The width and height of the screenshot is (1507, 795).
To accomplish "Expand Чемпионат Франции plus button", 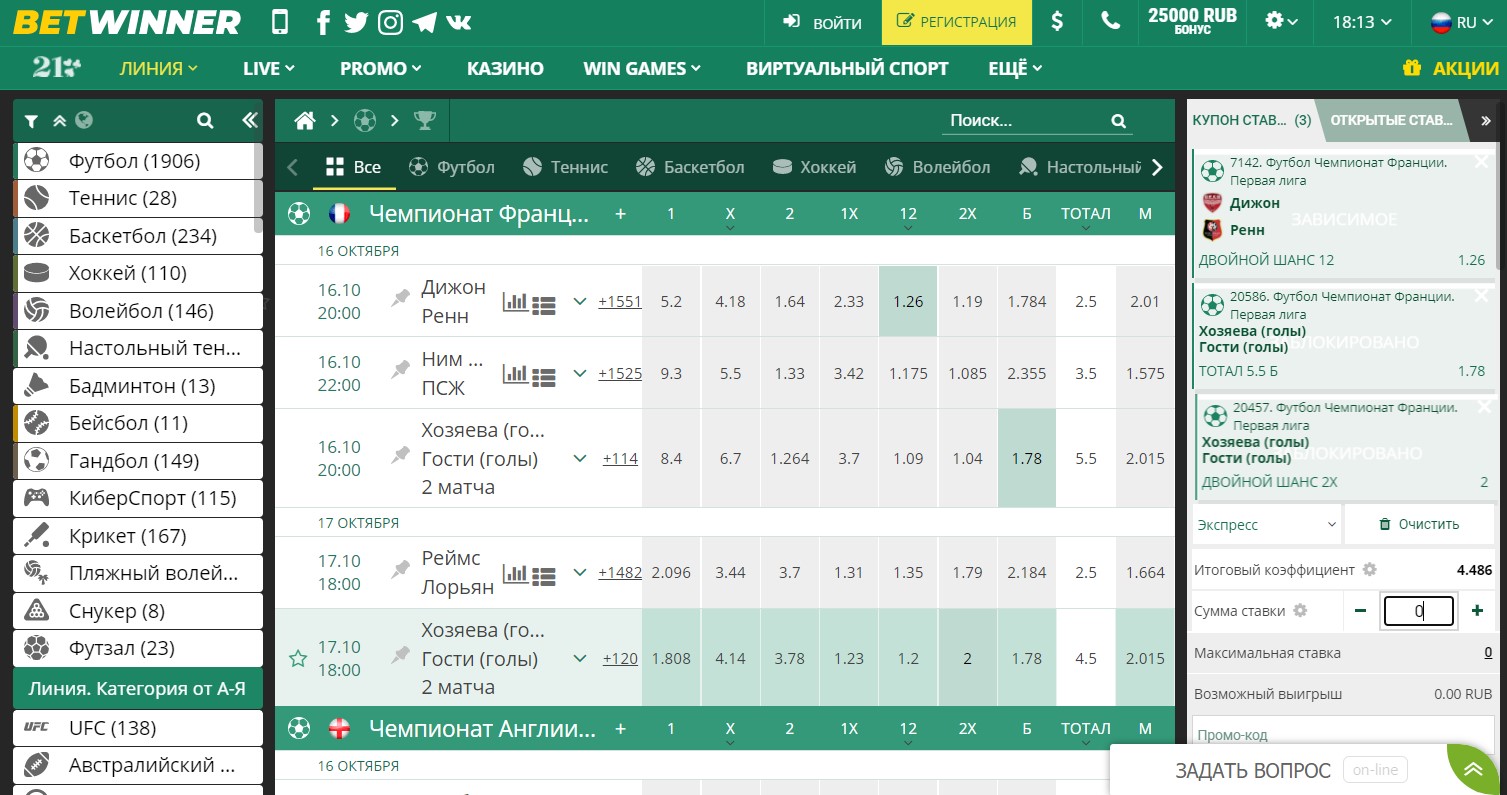I will coord(620,213).
